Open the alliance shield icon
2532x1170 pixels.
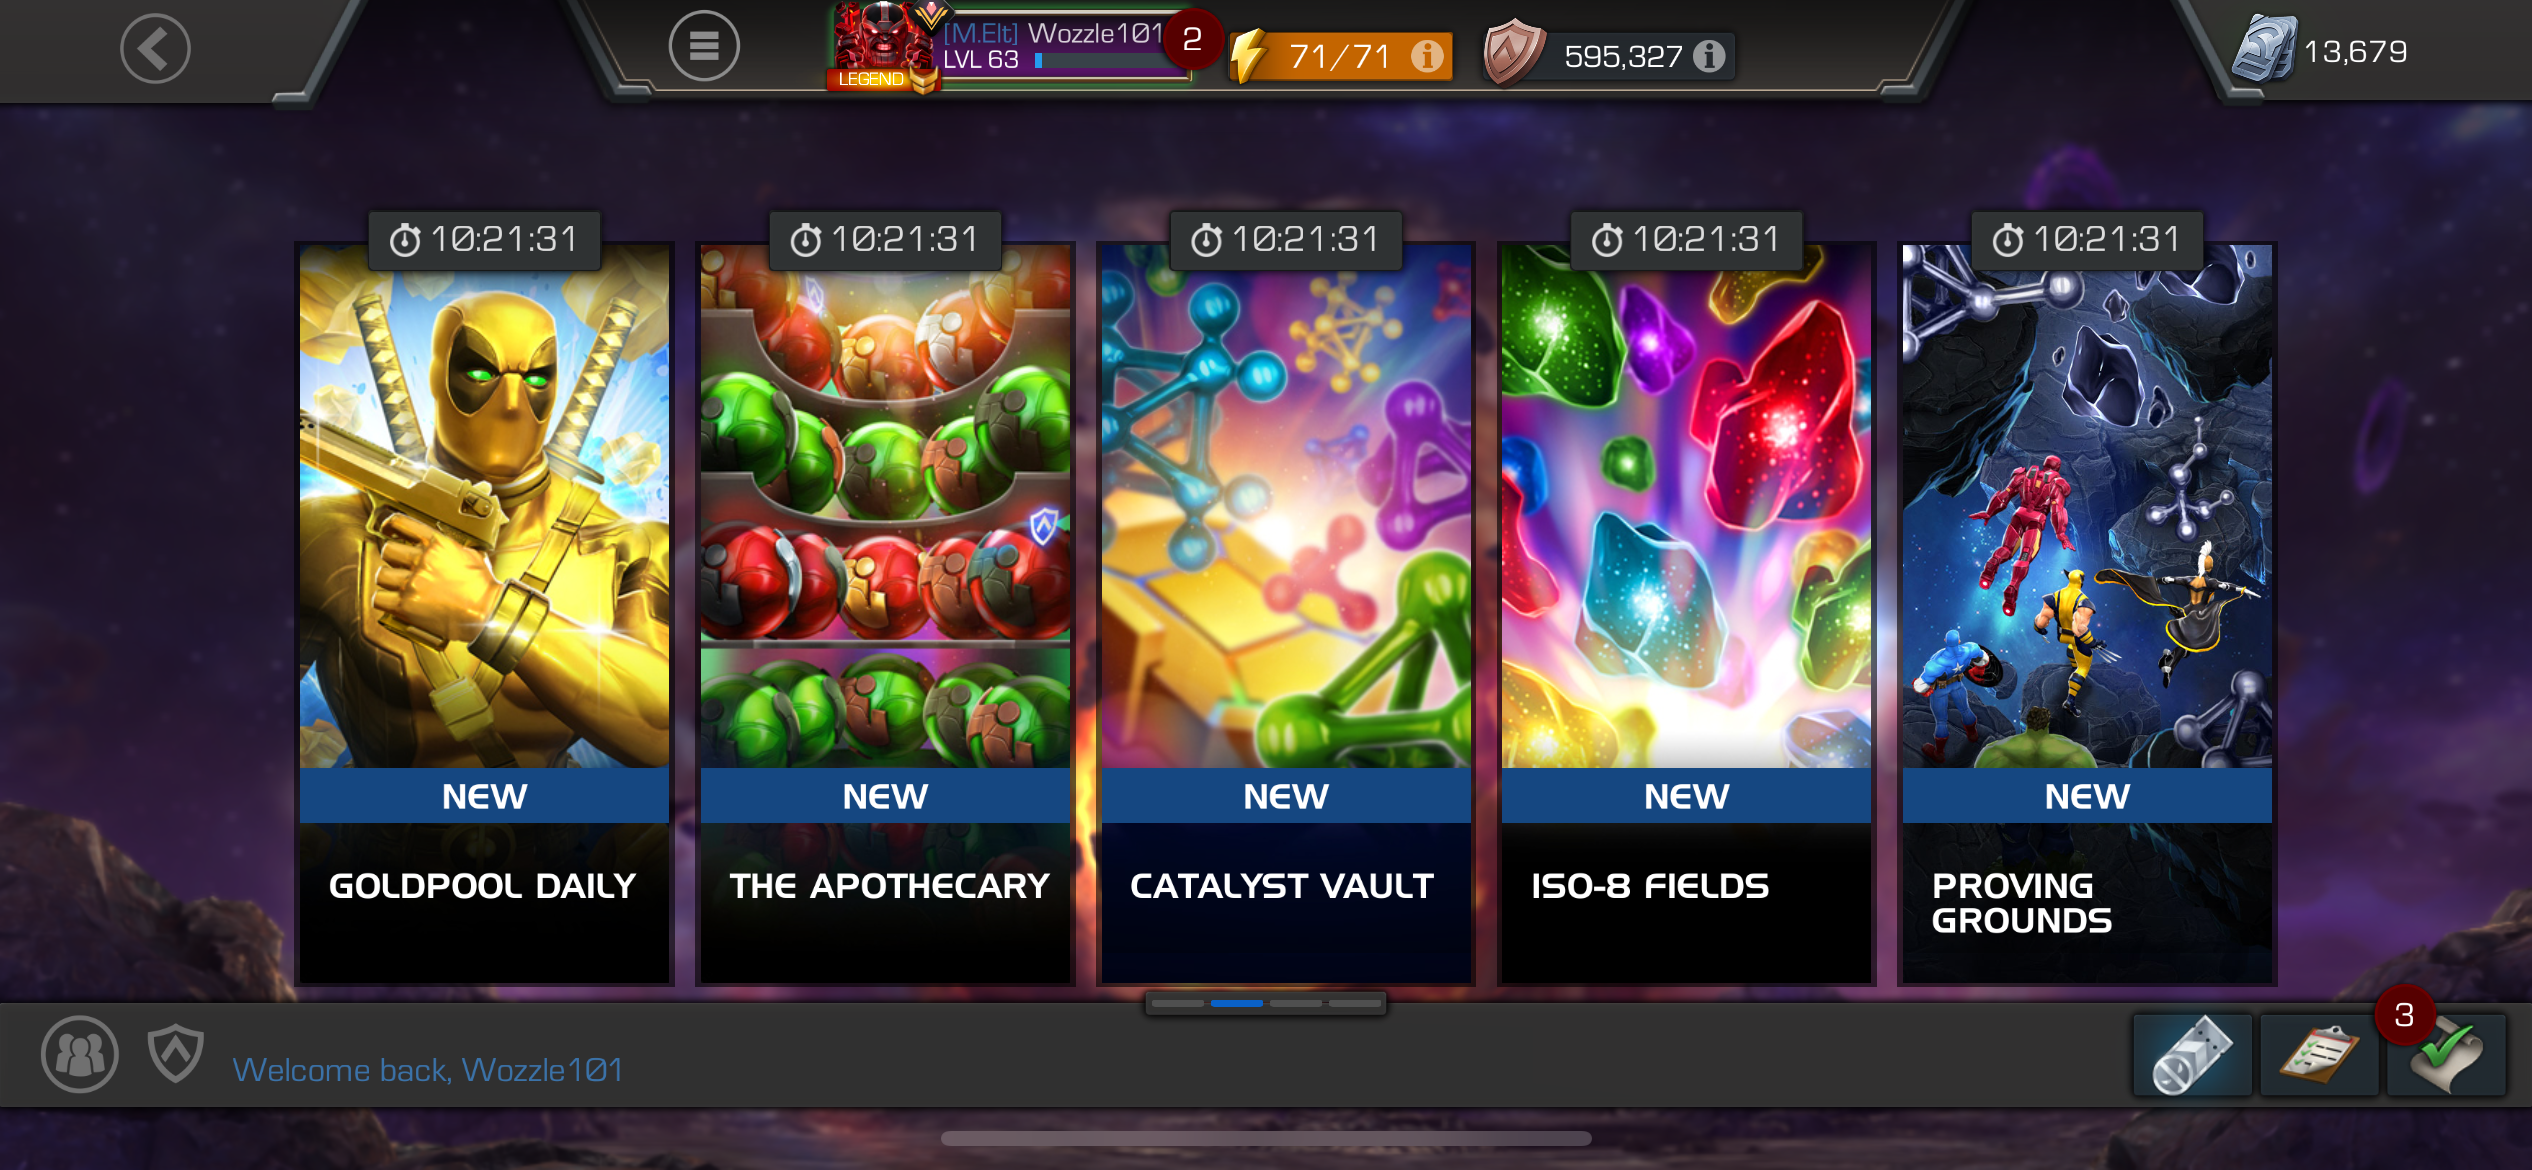(x=176, y=1053)
